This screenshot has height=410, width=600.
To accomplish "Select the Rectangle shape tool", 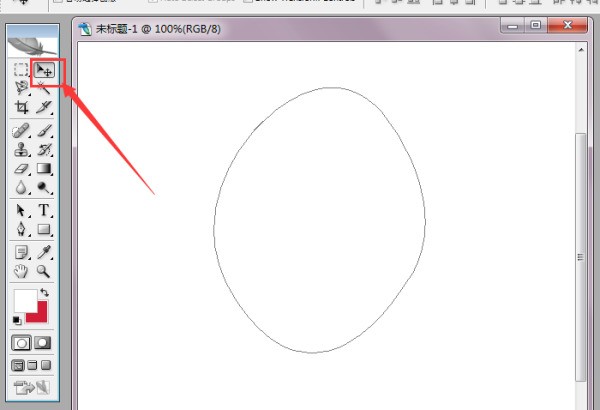I will (44, 229).
